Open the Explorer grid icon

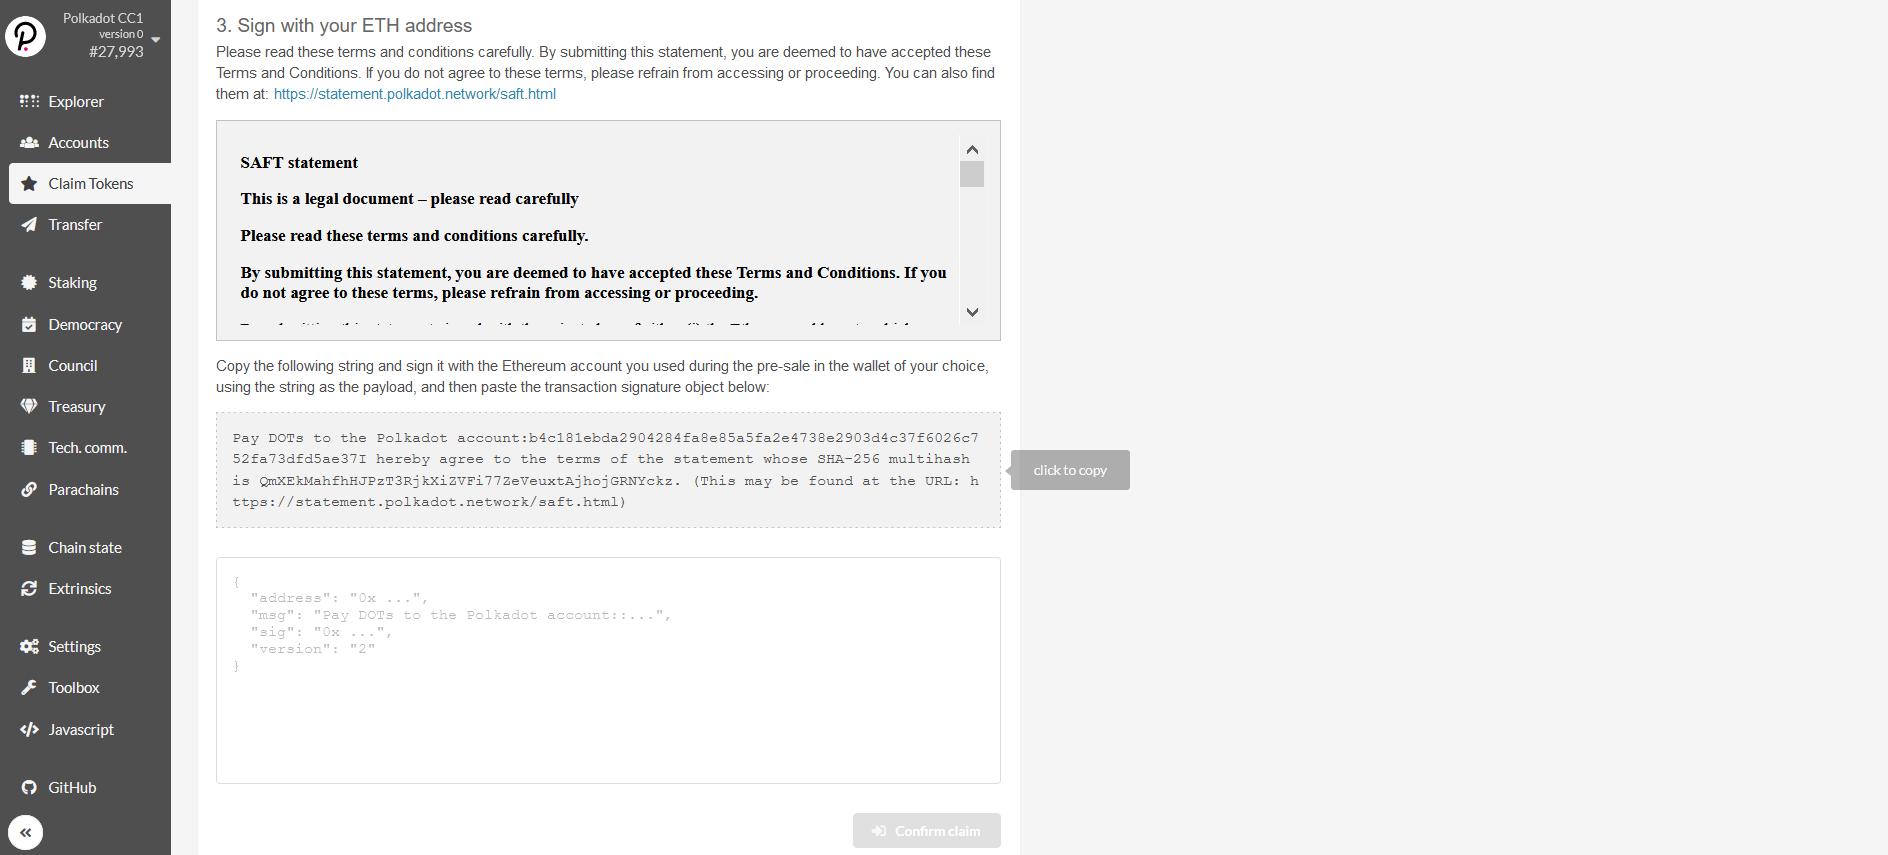[29, 101]
